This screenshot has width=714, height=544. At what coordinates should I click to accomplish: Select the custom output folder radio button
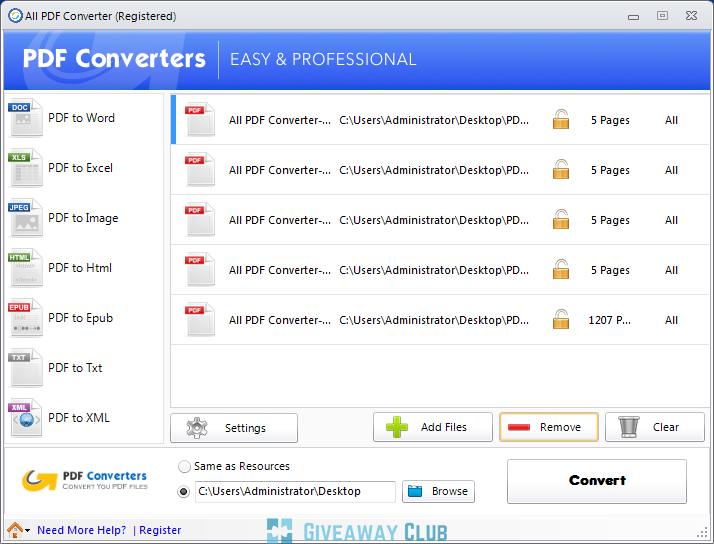click(x=184, y=492)
